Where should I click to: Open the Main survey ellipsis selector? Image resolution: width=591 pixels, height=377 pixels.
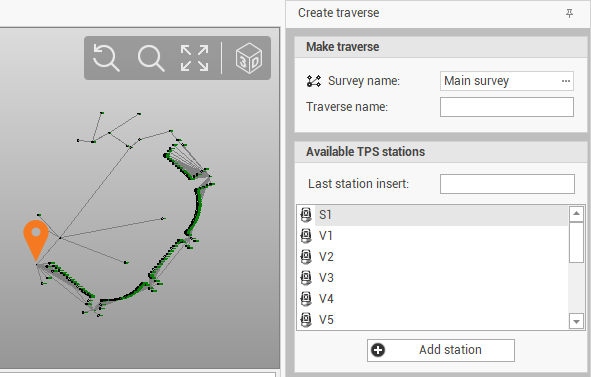[x=566, y=81]
